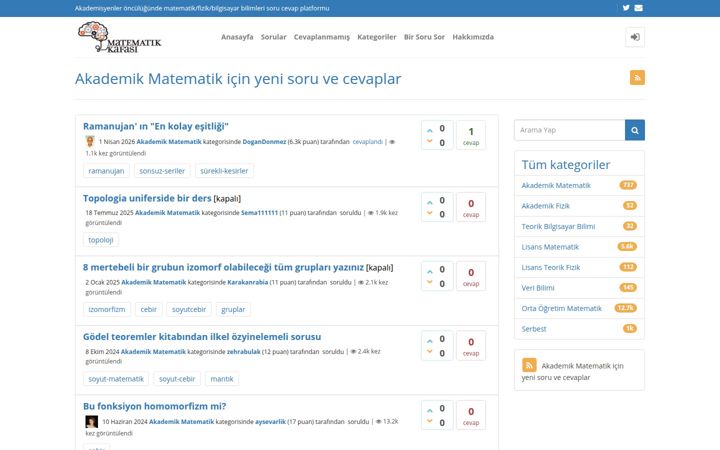Click the search magnifier button
This screenshot has height=450, width=720.
(x=635, y=130)
